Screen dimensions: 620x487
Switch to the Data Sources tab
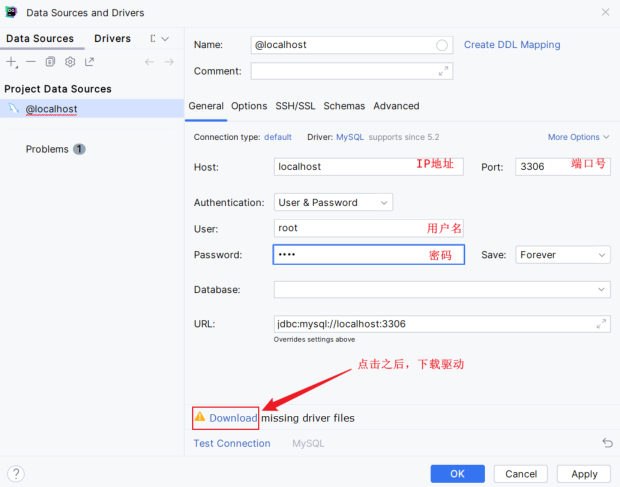pos(40,38)
